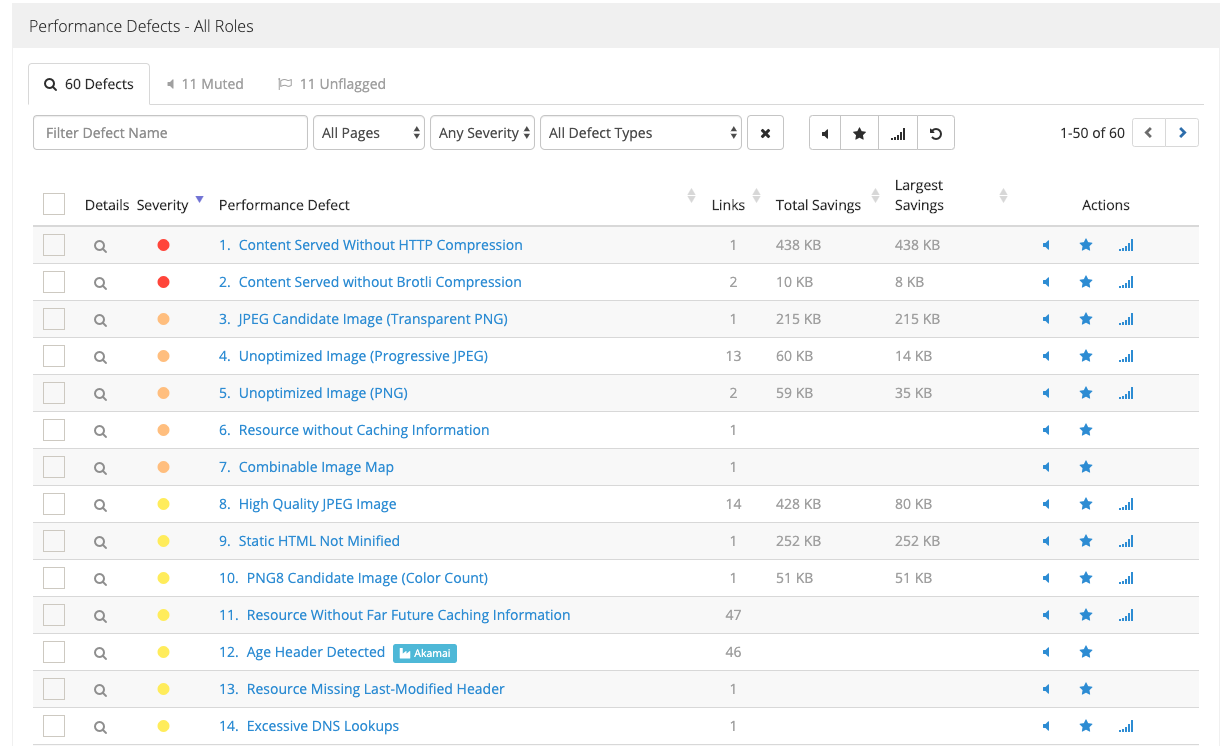Open details magnifier for Age Header Detected
This screenshot has height=746, width=1222.
click(x=100, y=653)
